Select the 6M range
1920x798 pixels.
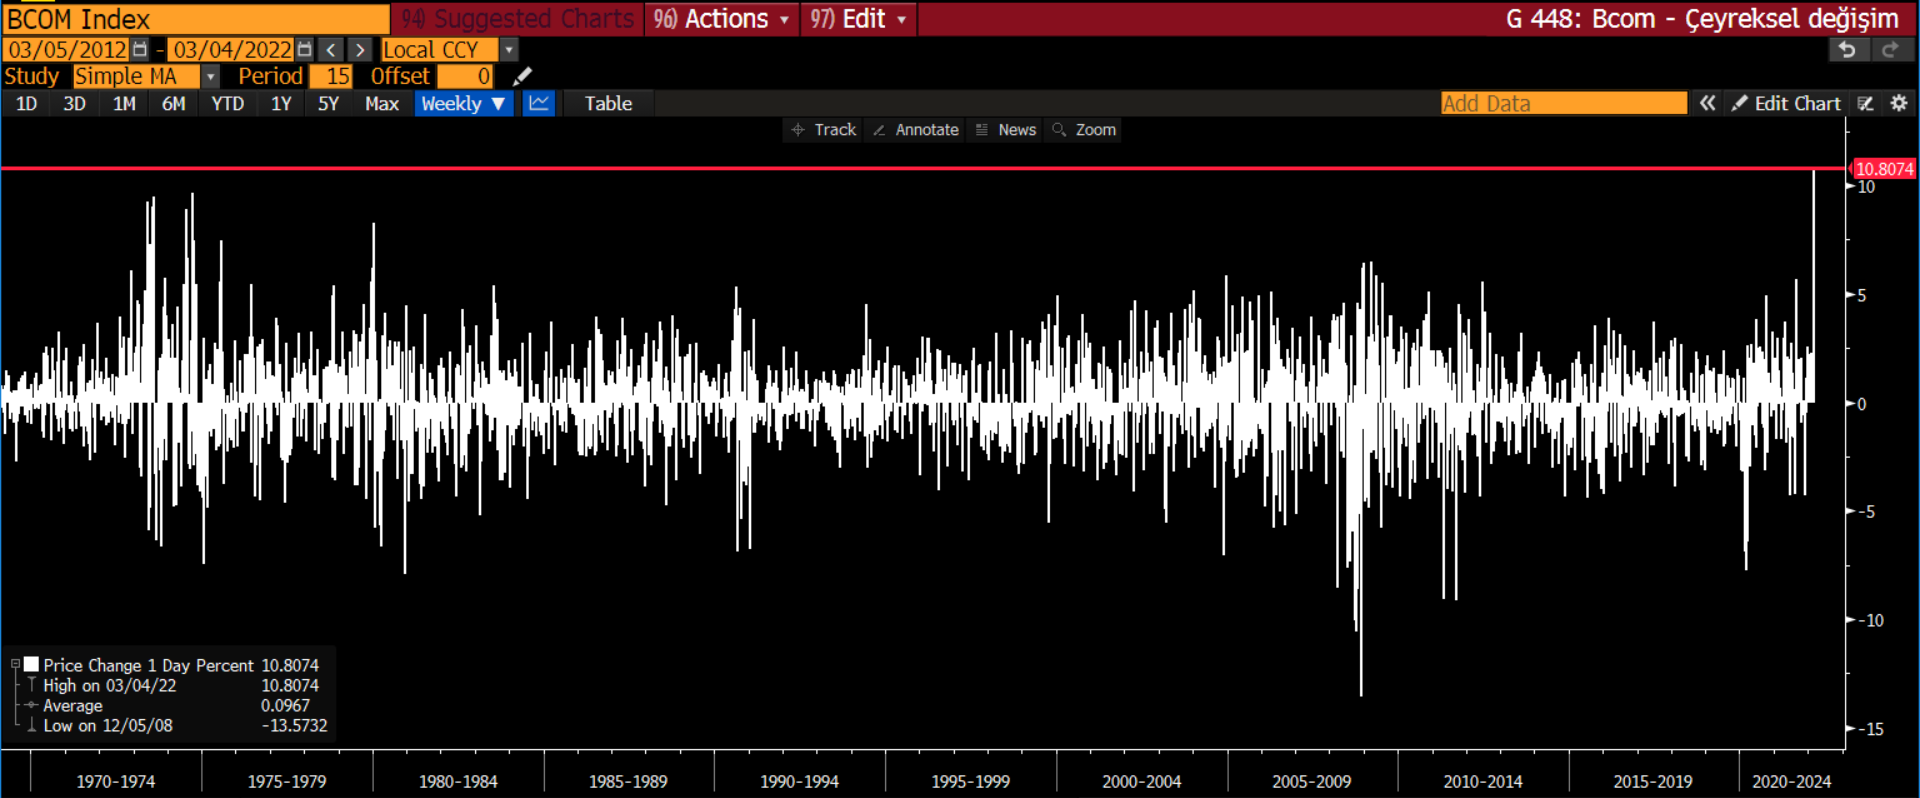[173, 103]
